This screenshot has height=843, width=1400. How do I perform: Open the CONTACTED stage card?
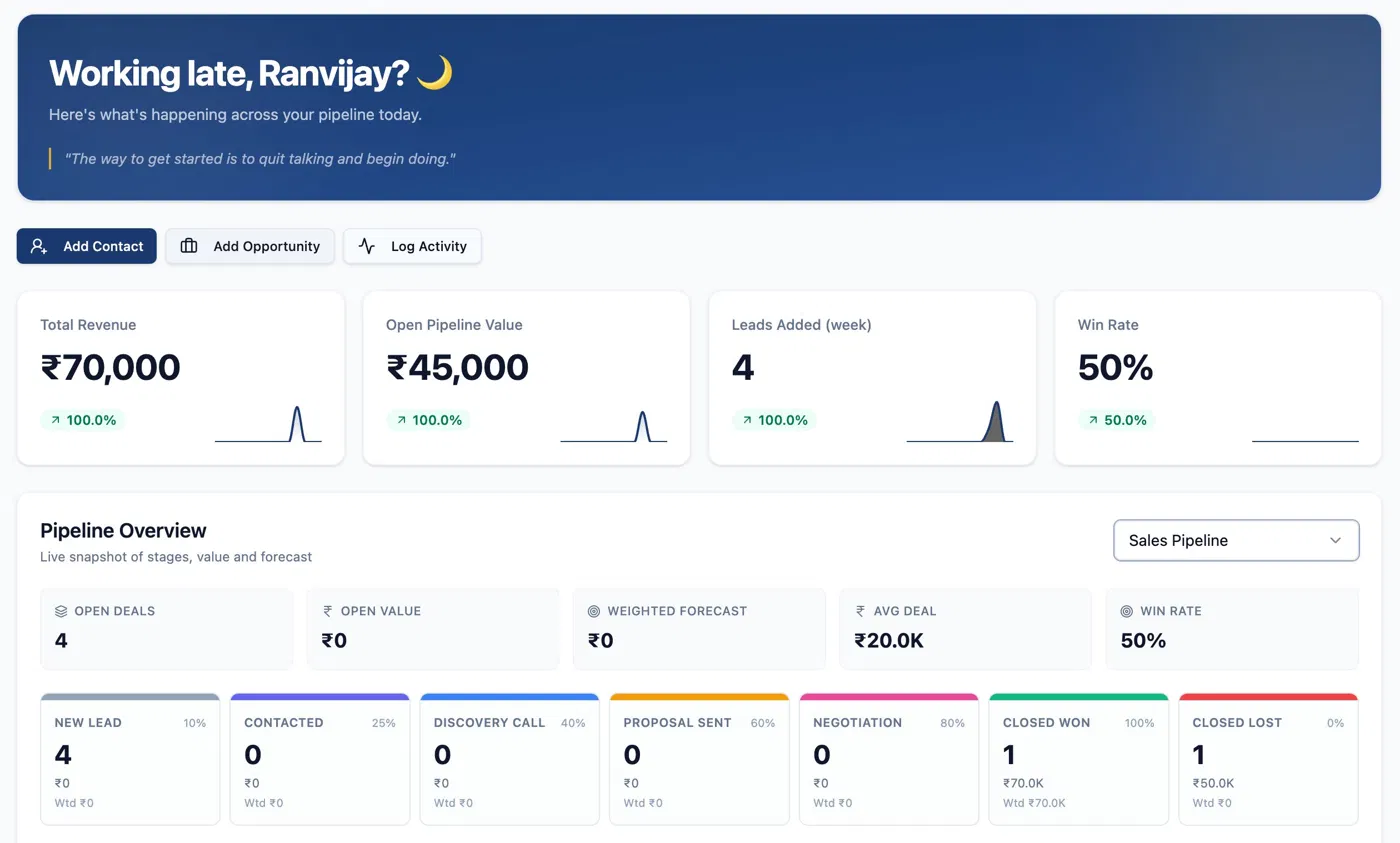pos(320,759)
